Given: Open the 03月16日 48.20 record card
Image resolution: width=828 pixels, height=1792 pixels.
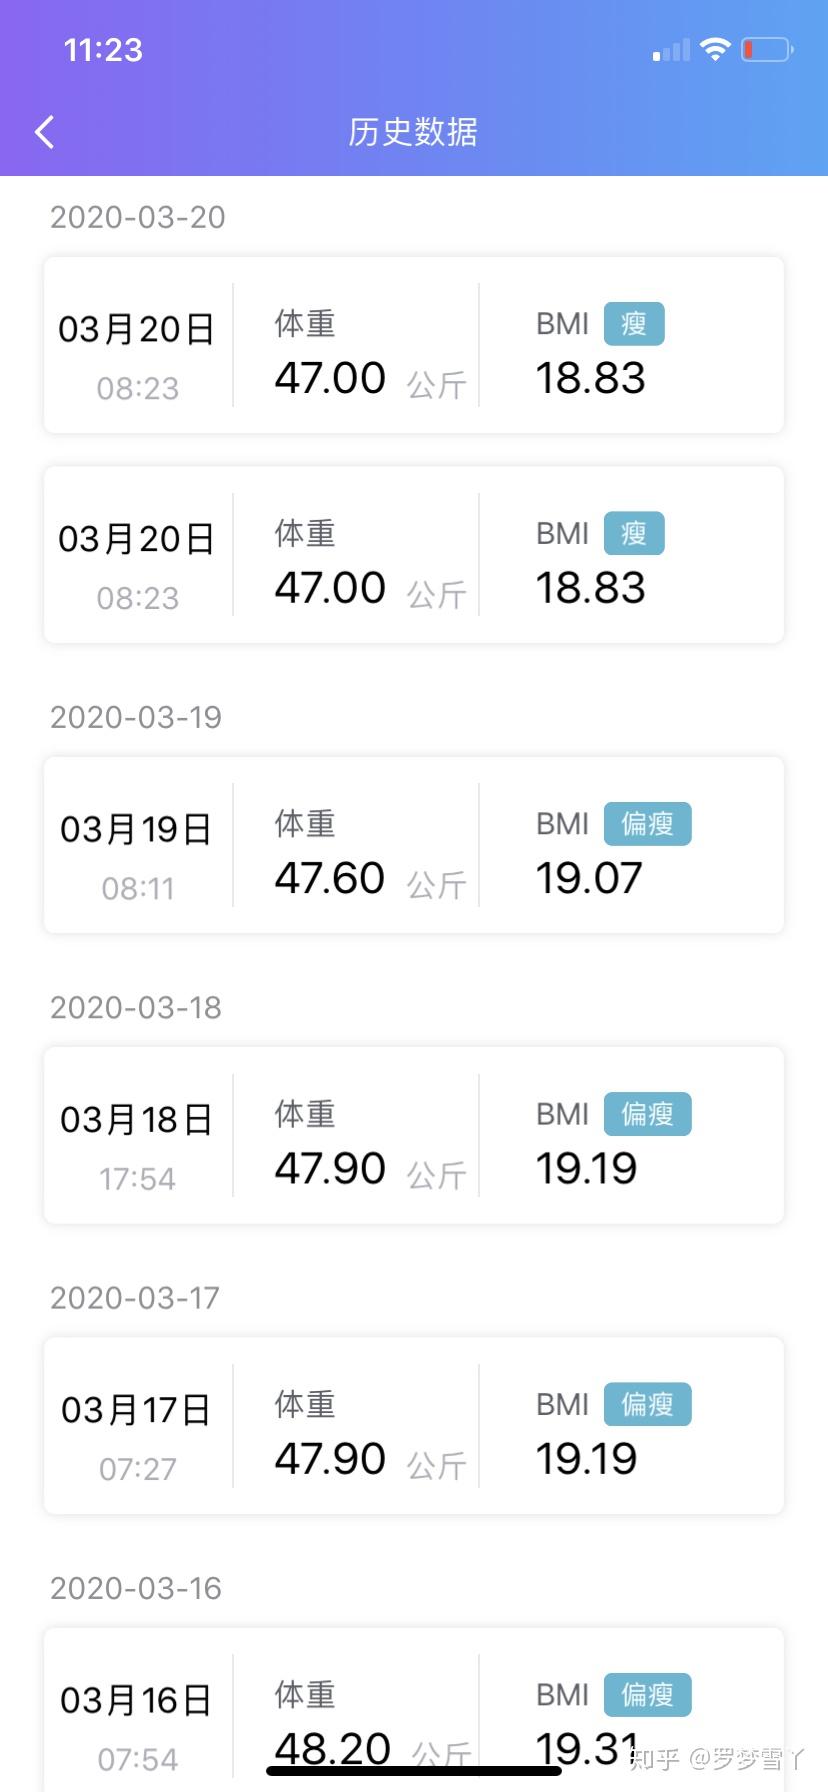Looking at the screenshot, I should pyautogui.click(x=414, y=1710).
